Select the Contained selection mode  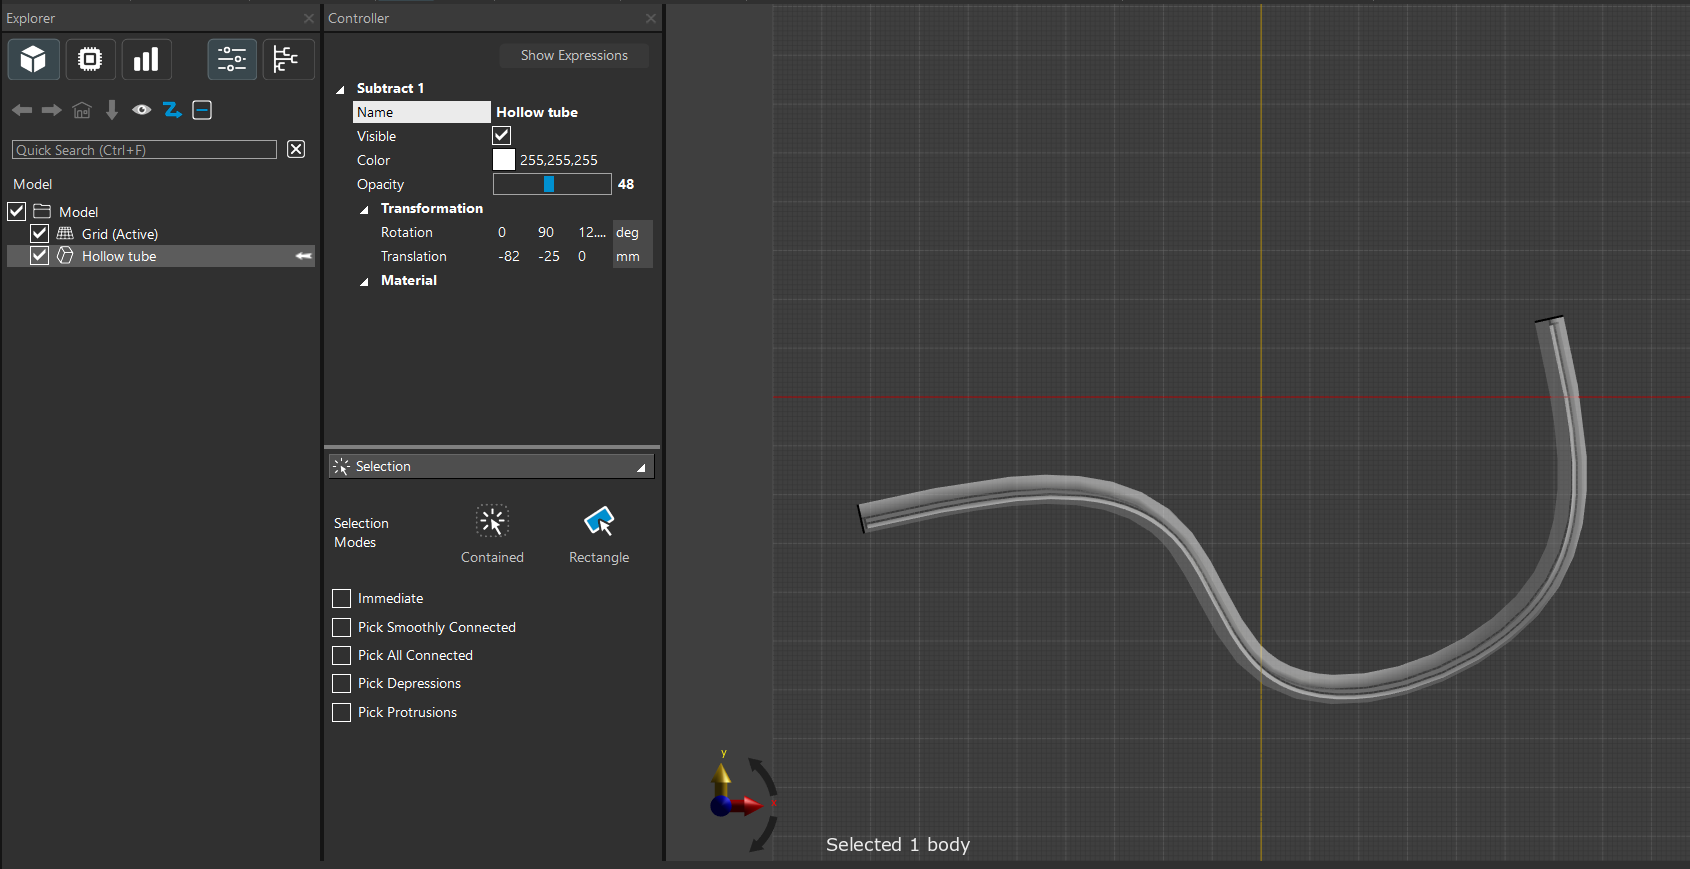492,522
